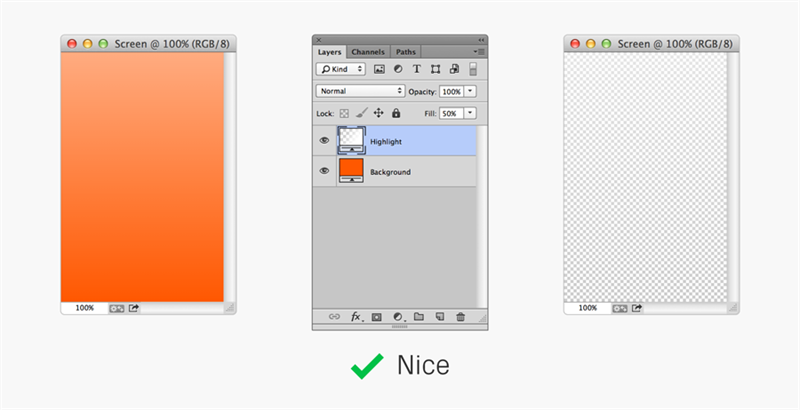Screen dimensions: 800x410
Task: Toggle the layer filtering switch
Action: (x=473, y=69)
